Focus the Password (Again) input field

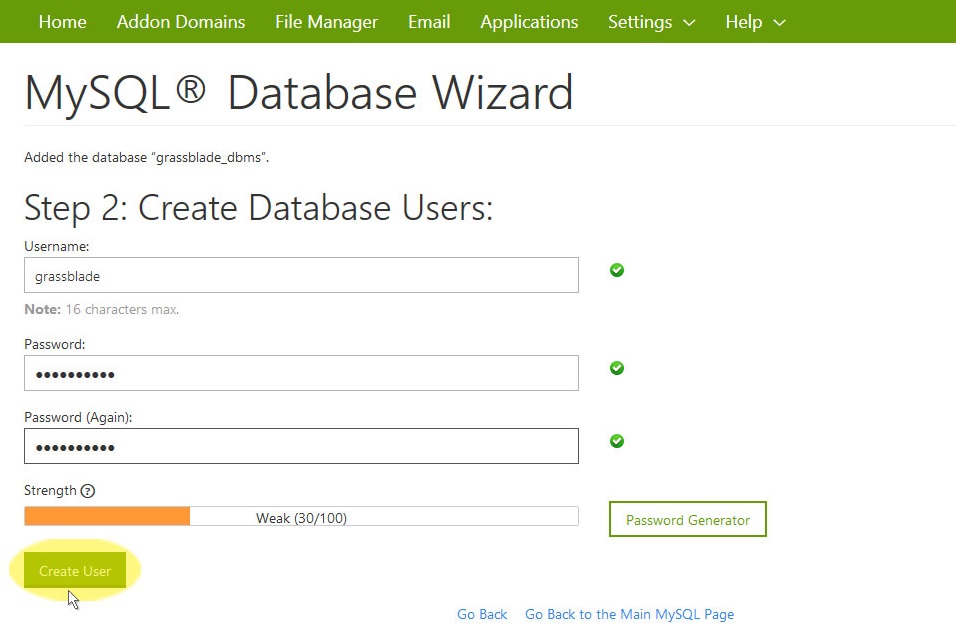[x=301, y=446]
